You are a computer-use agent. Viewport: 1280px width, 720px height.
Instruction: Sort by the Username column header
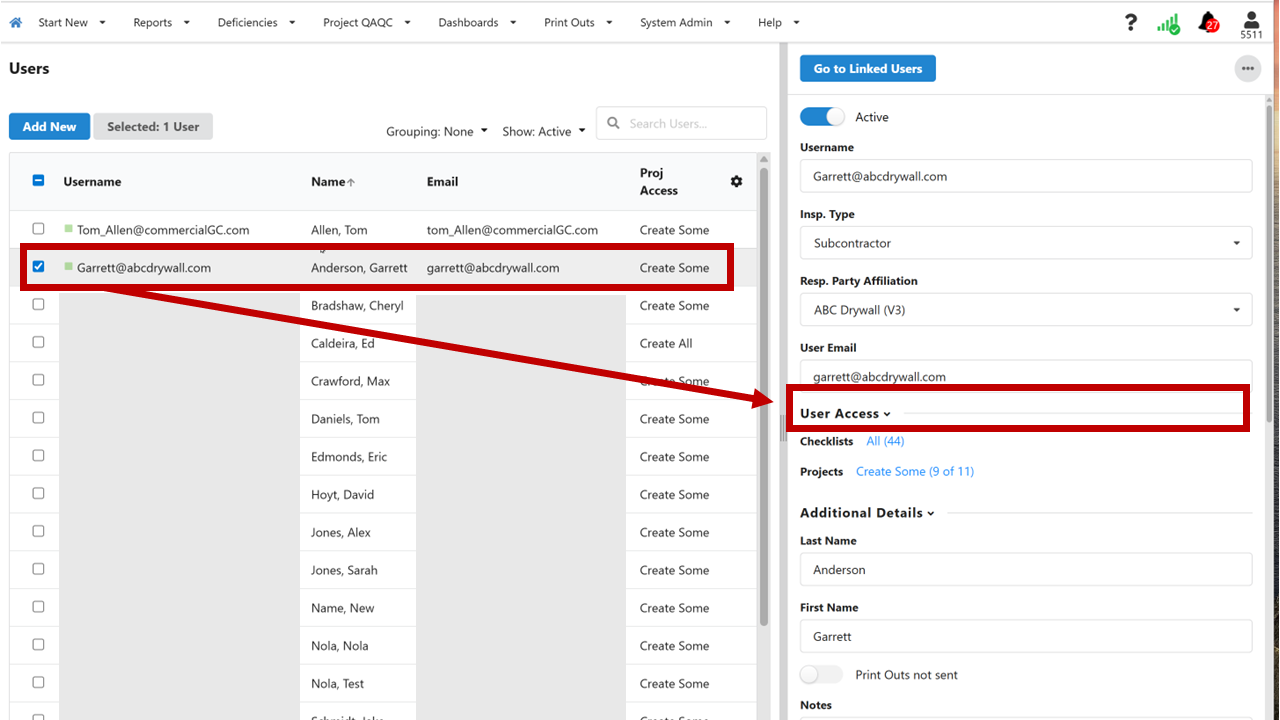coord(92,182)
